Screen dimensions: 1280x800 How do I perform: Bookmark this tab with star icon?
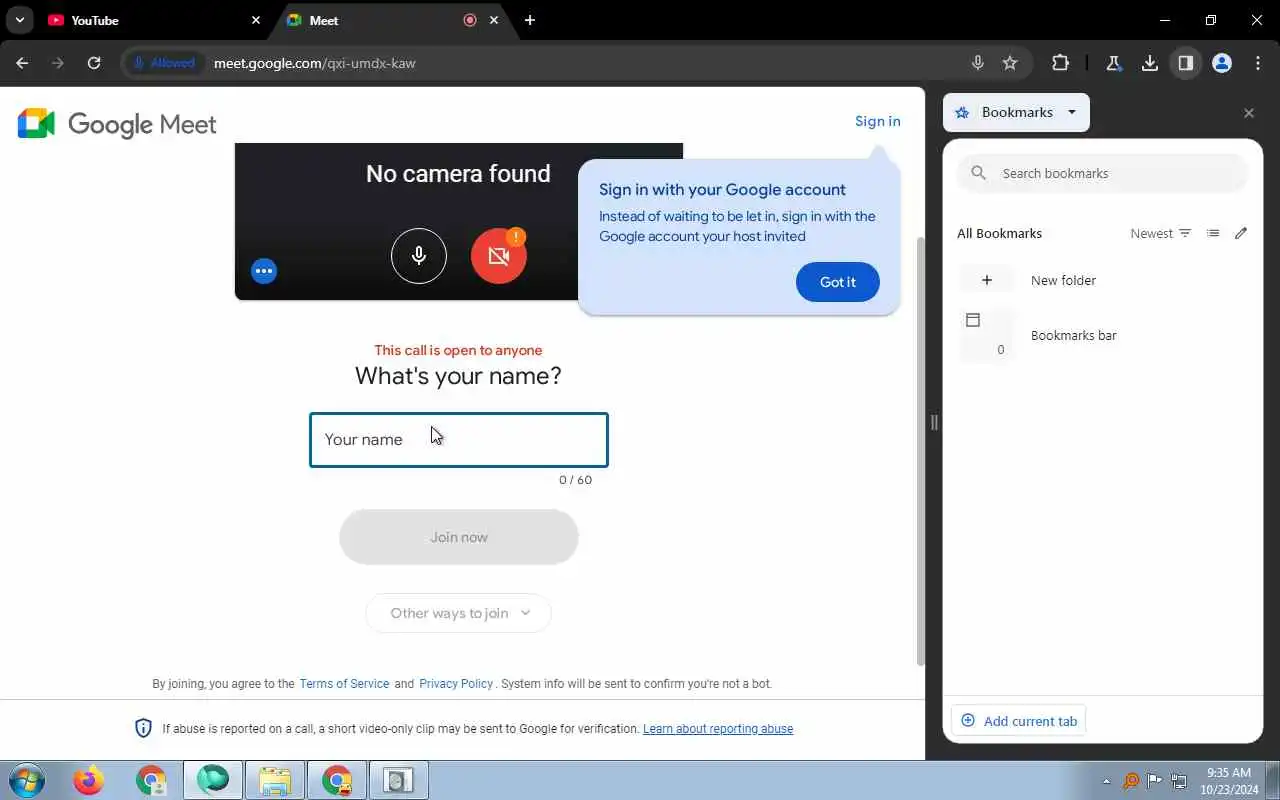[x=1010, y=63]
